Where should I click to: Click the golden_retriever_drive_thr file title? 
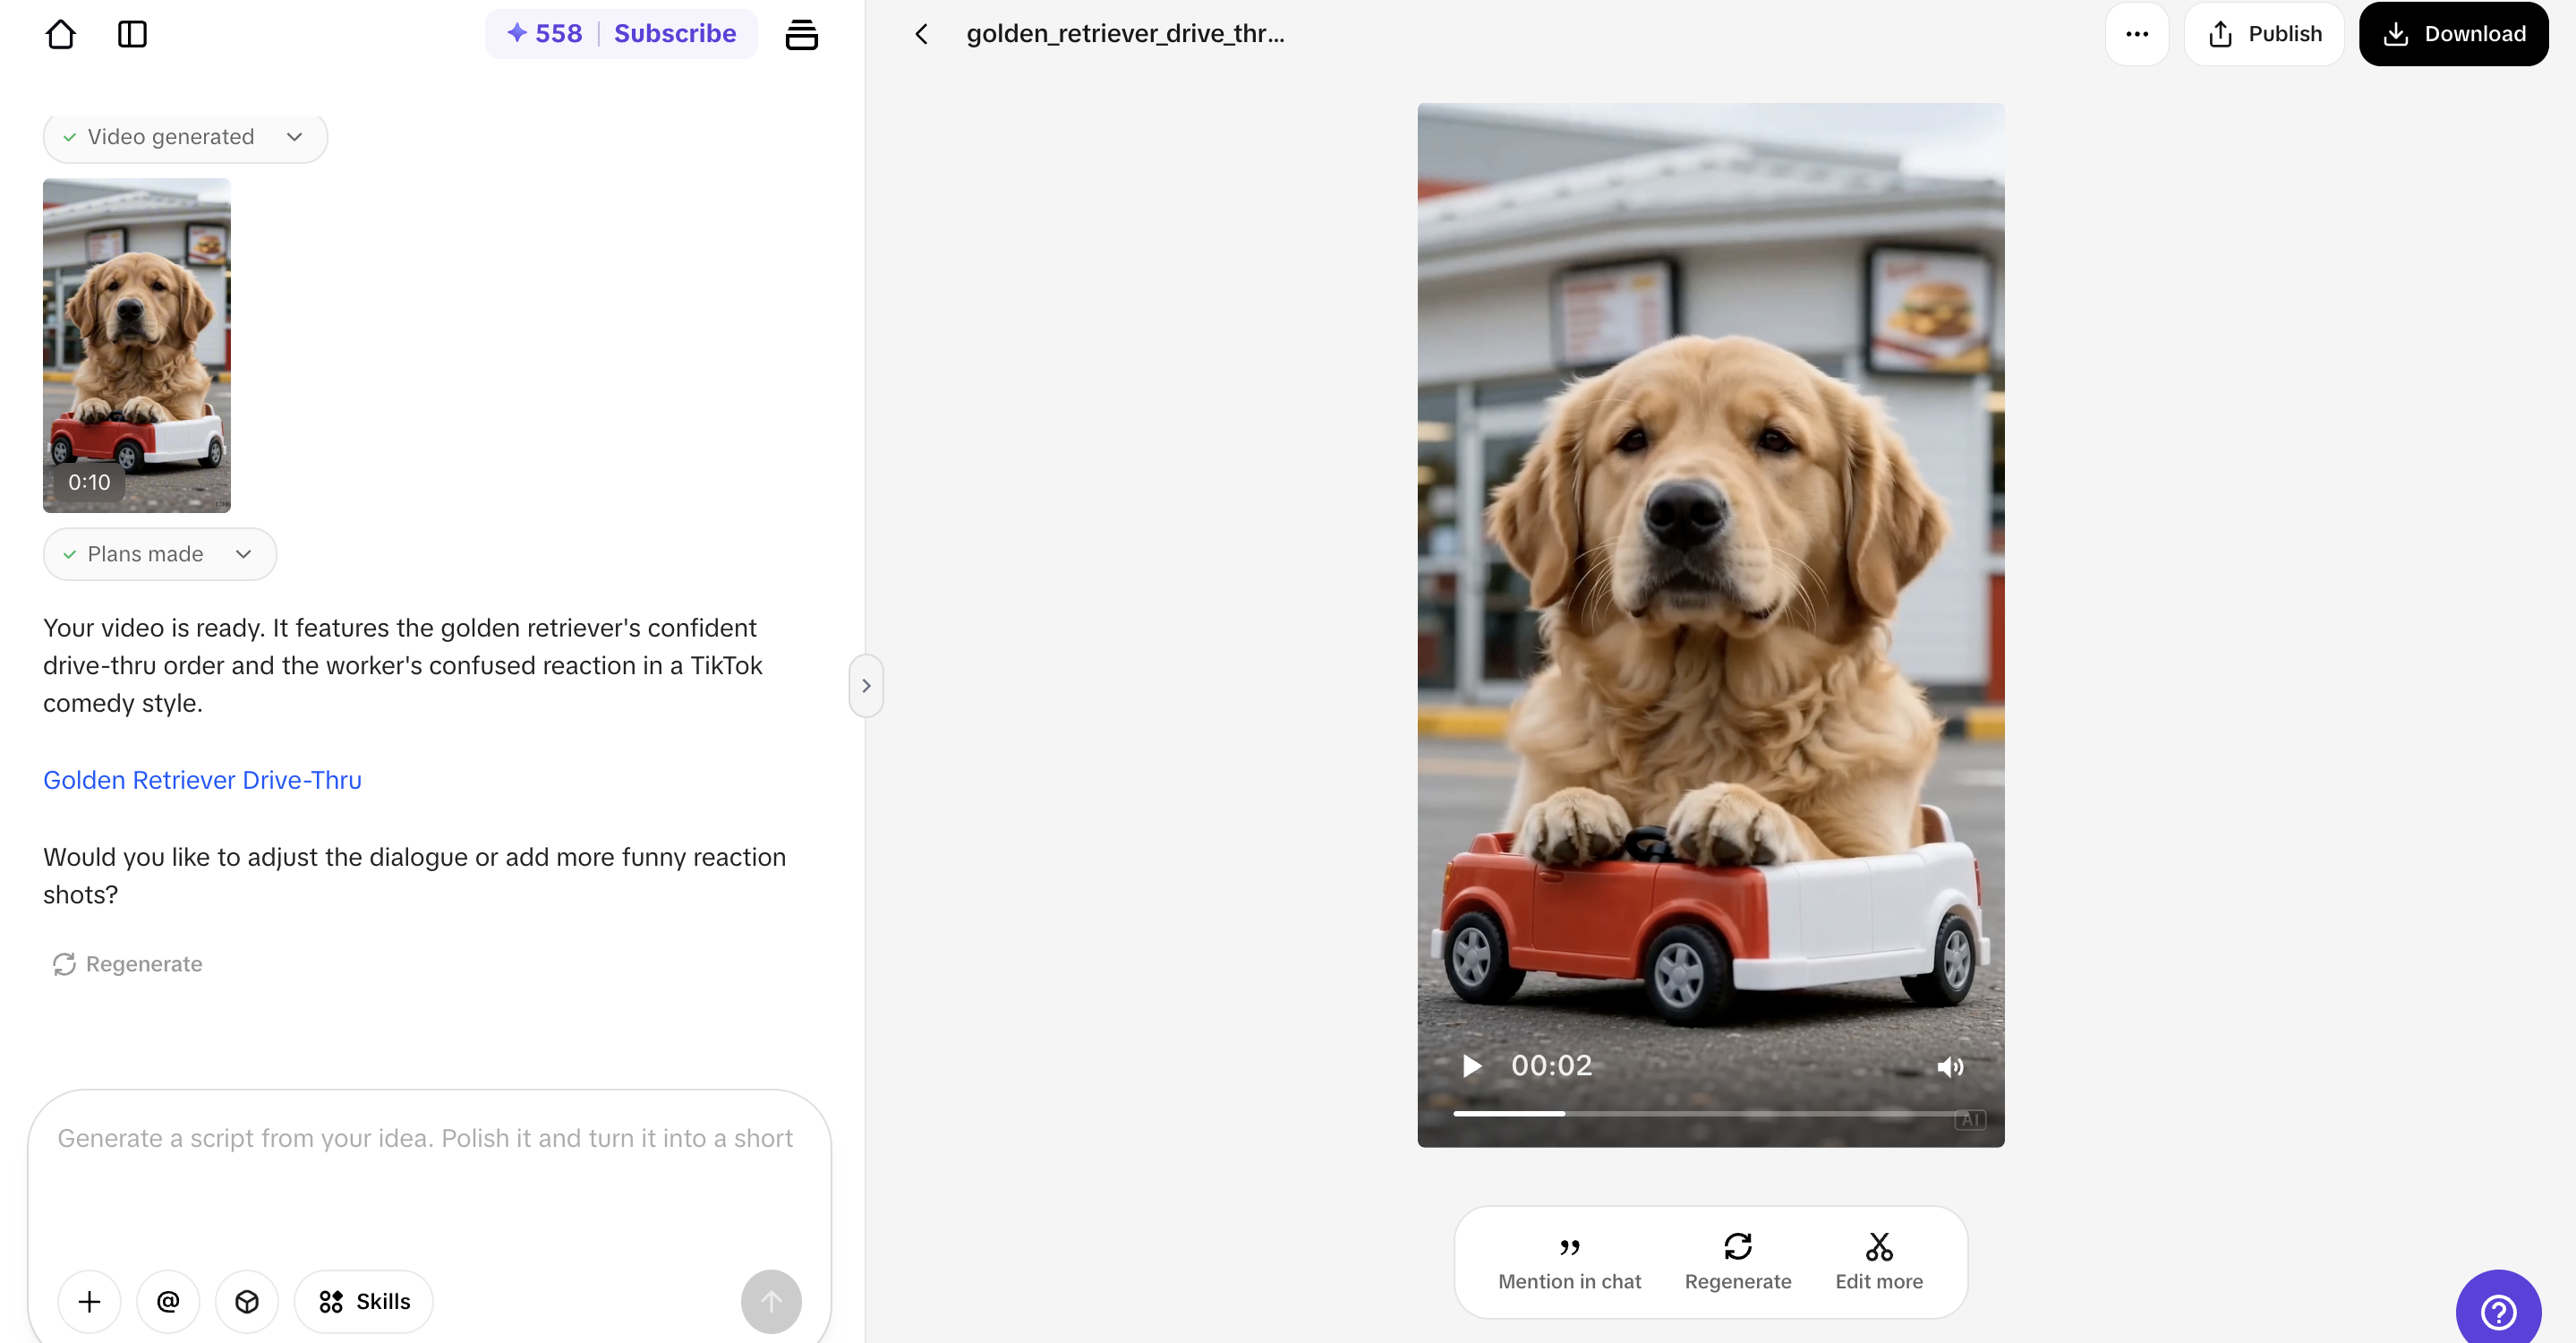coord(1125,34)
